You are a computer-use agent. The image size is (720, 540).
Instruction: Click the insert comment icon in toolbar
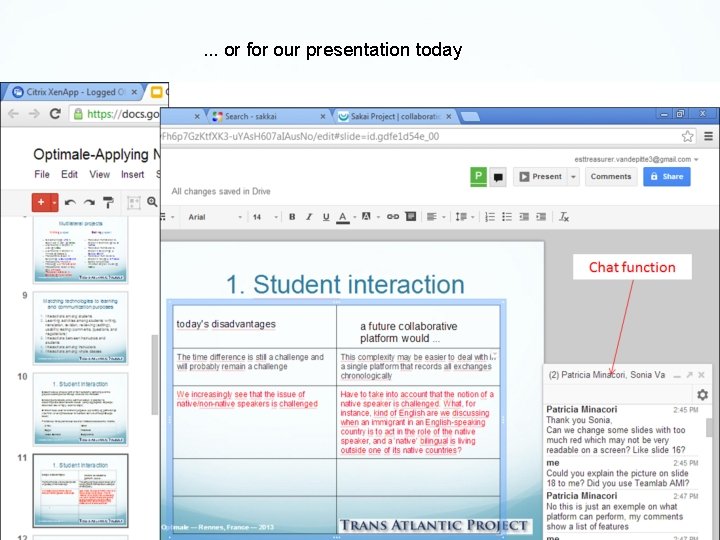[x=411, y=216]
